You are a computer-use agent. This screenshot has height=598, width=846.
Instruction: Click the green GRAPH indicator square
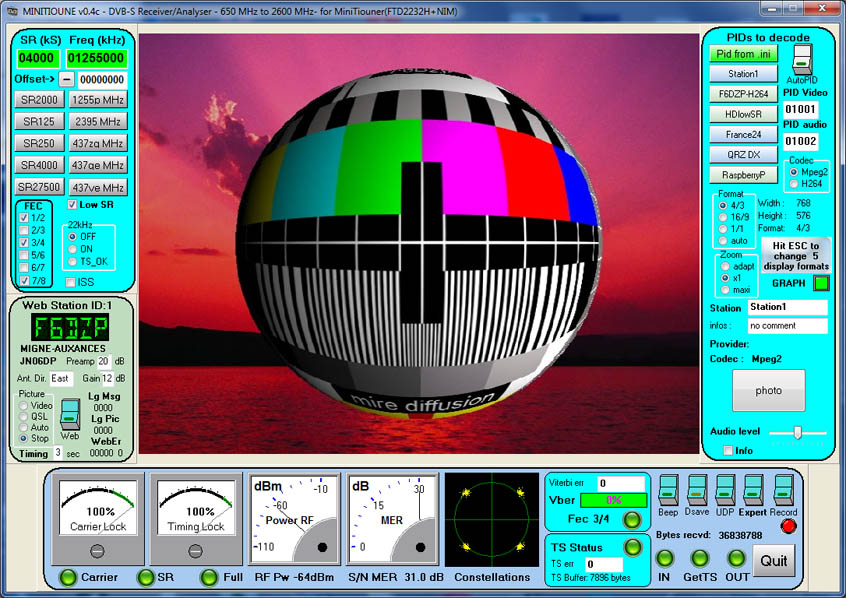click(x=821, y=283)
